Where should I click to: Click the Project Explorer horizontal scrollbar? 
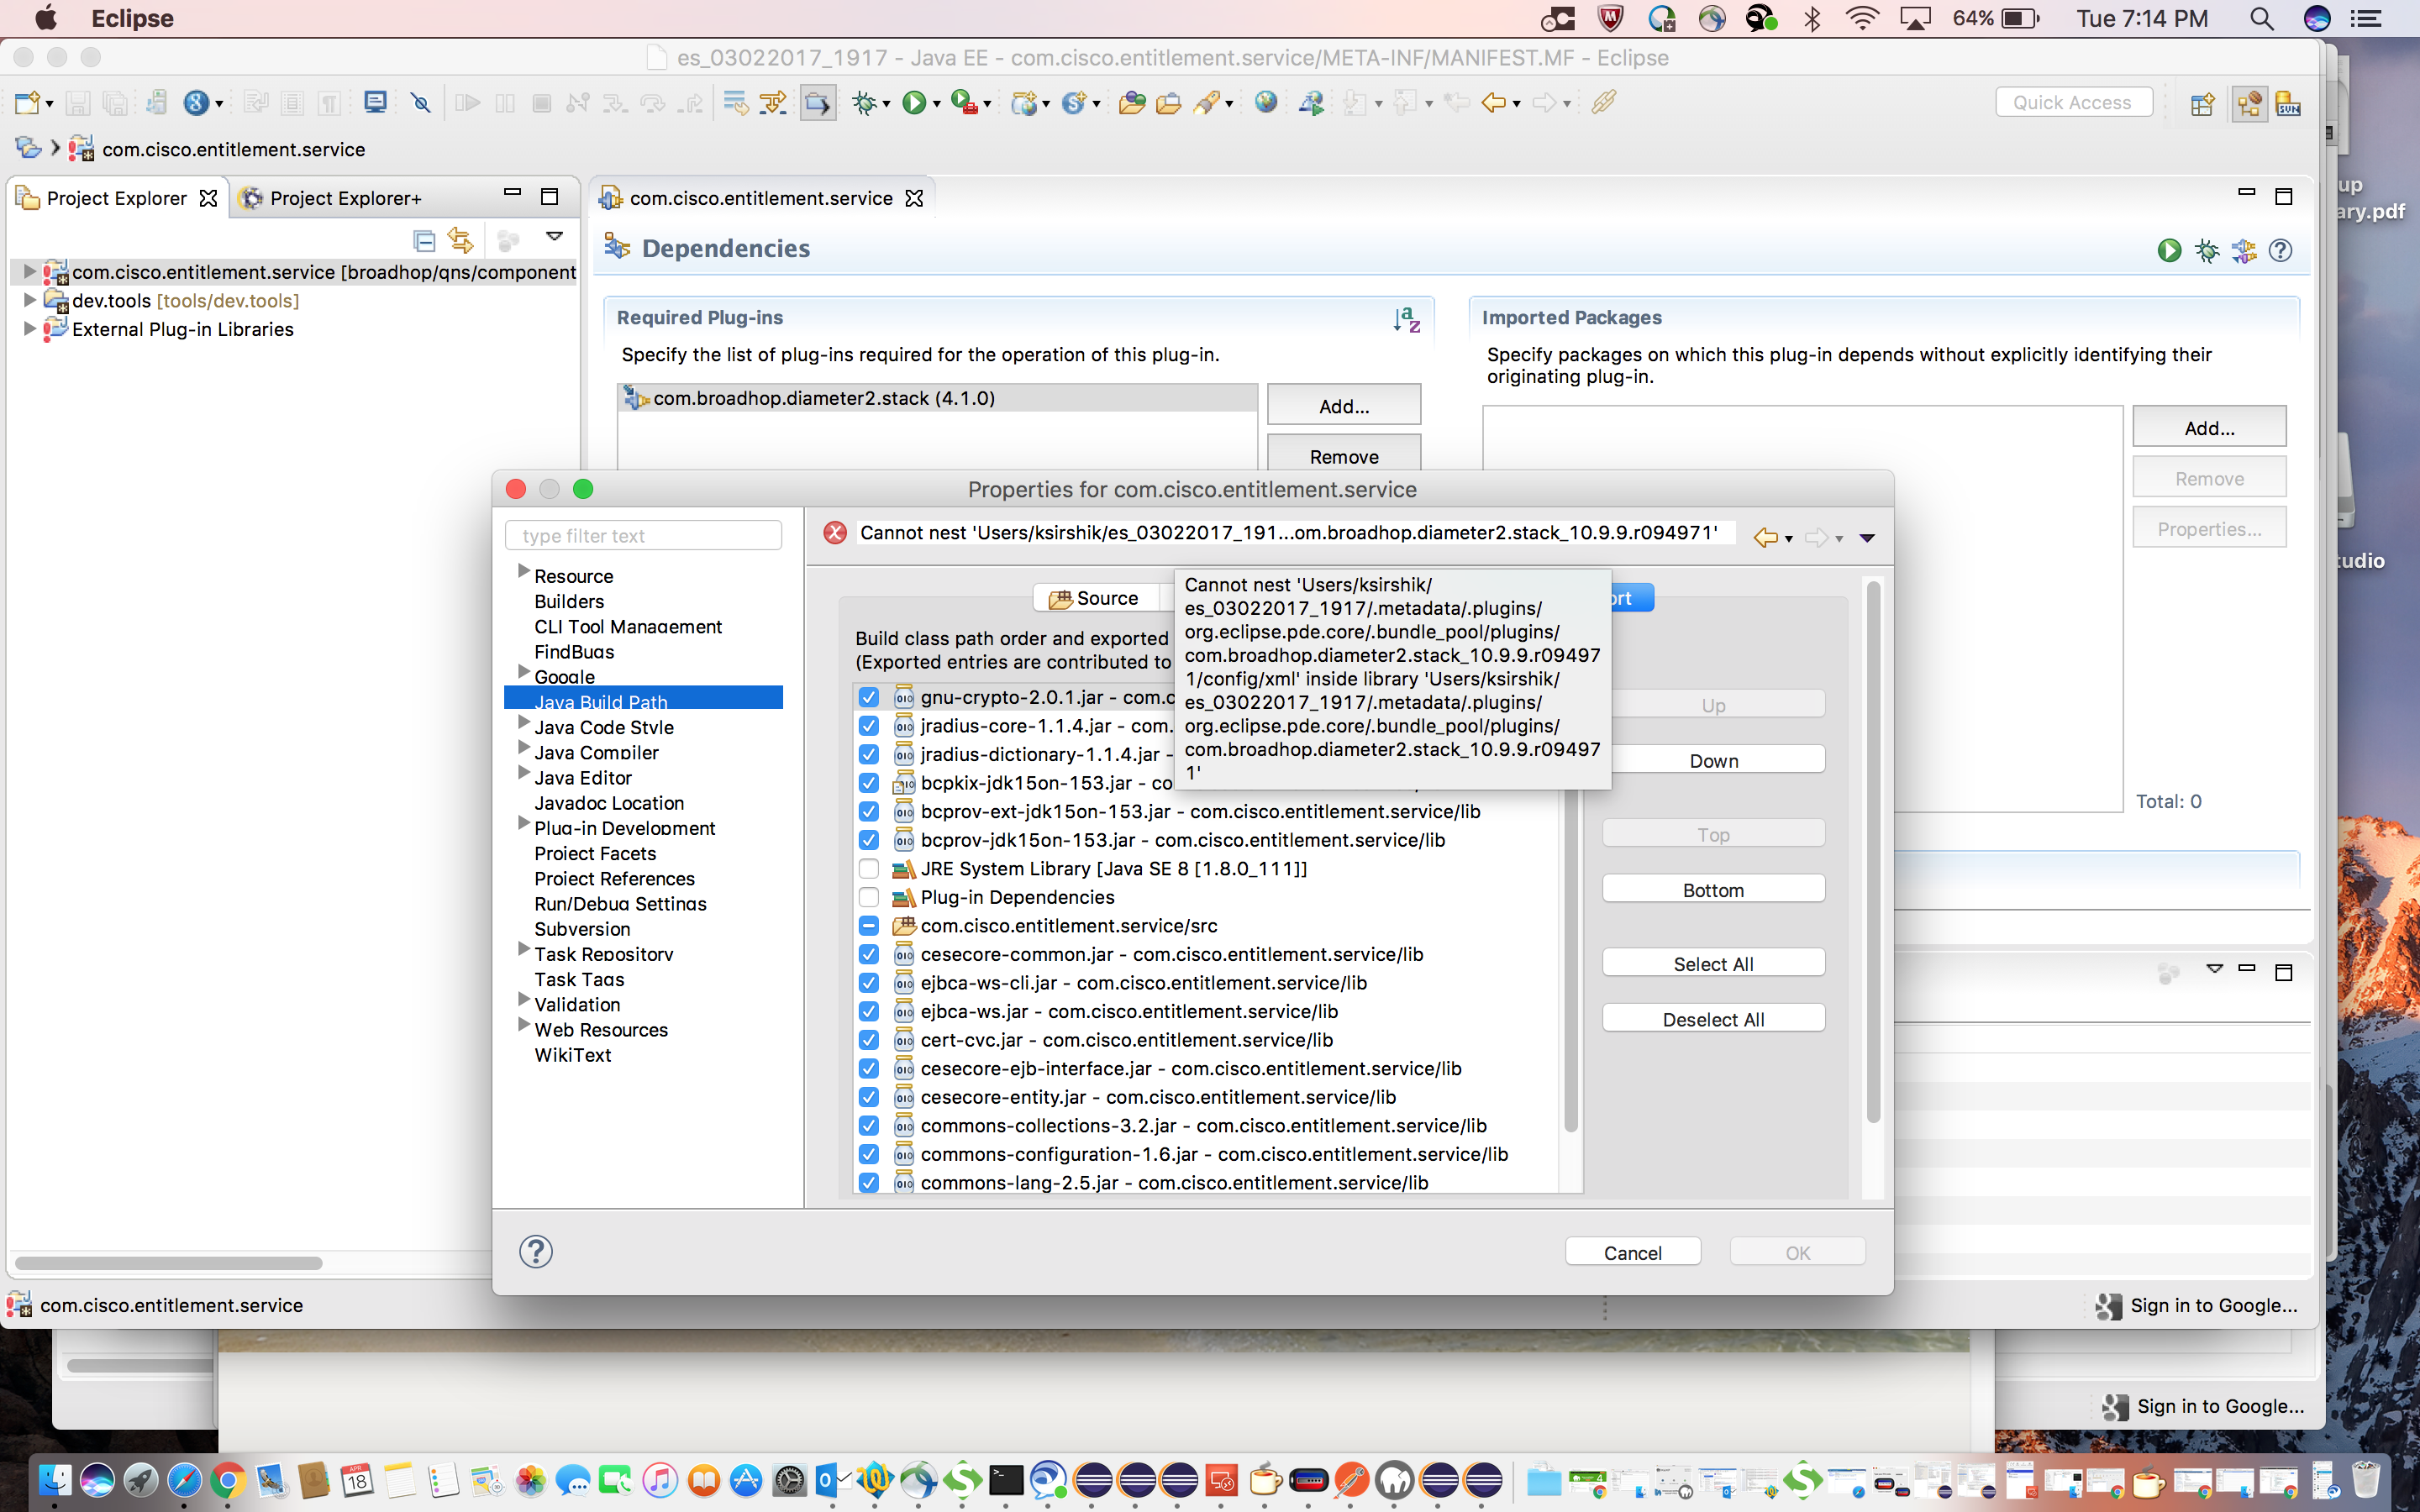pos(168,1263)
